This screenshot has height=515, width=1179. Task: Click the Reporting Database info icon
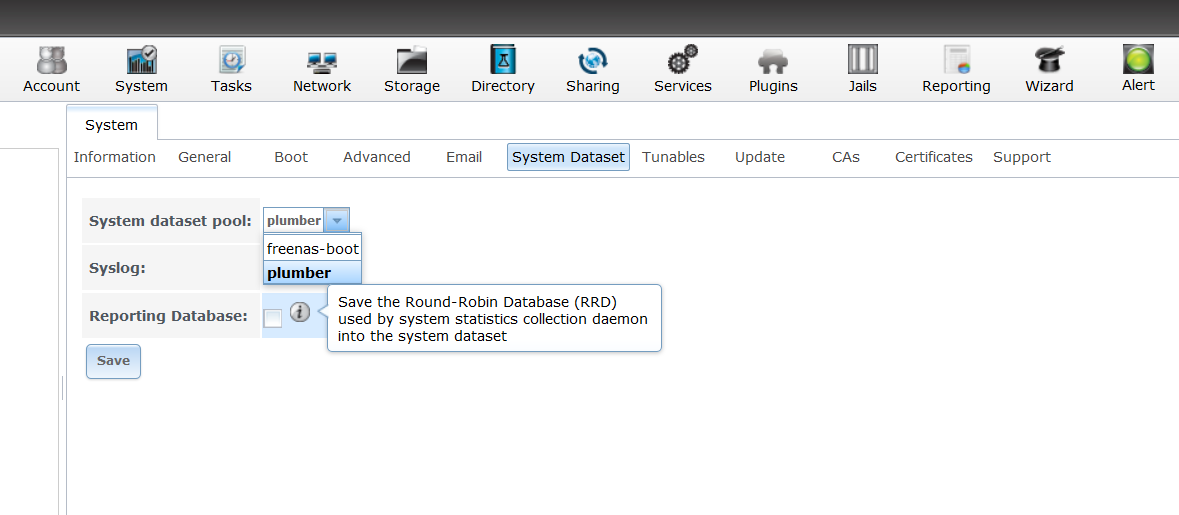click(x=300, y=312)
